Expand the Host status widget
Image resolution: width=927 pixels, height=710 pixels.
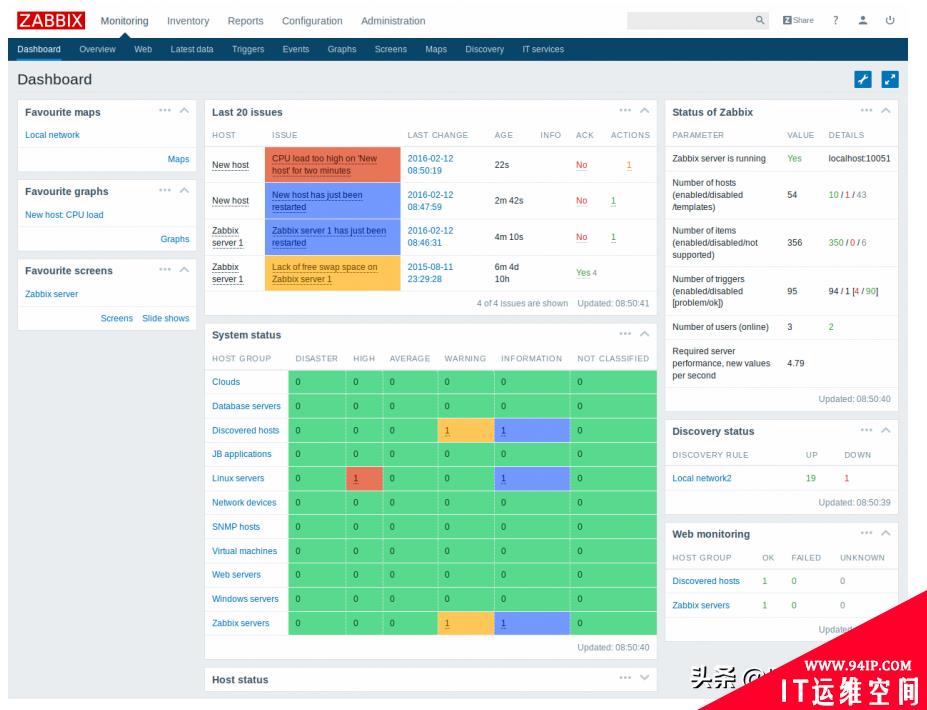[x=644, y=678]
